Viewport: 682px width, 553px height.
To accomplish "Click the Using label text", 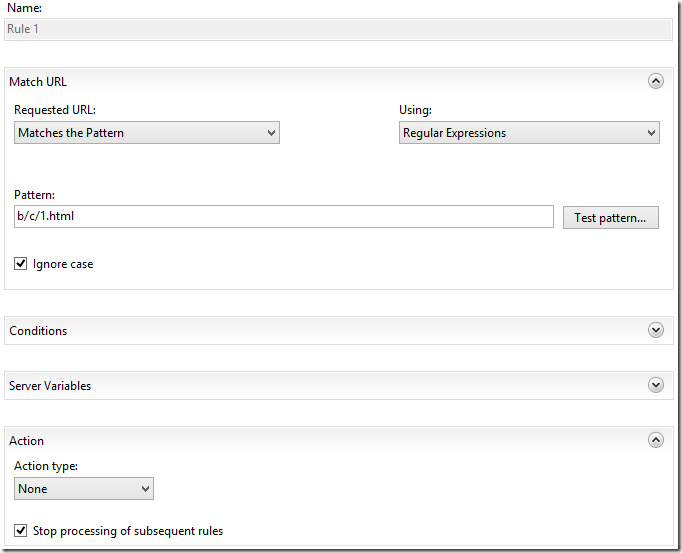I will coord(416,110).
